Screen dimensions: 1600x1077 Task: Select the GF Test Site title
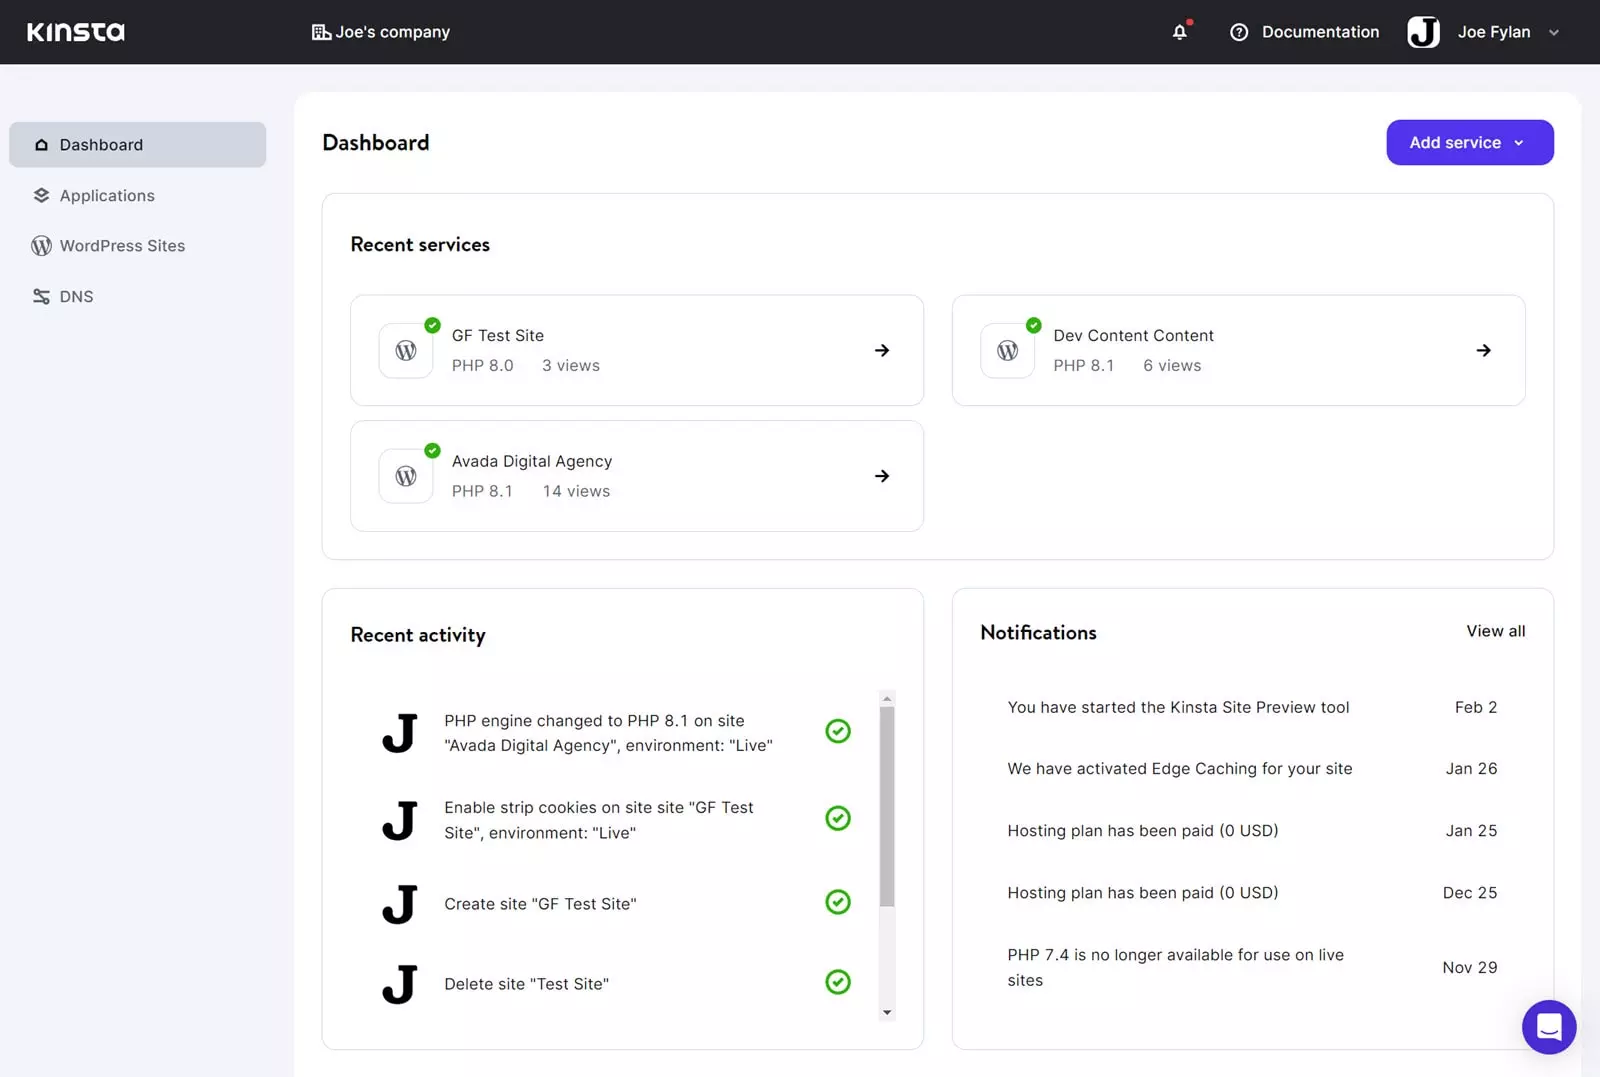click(498, 336)
